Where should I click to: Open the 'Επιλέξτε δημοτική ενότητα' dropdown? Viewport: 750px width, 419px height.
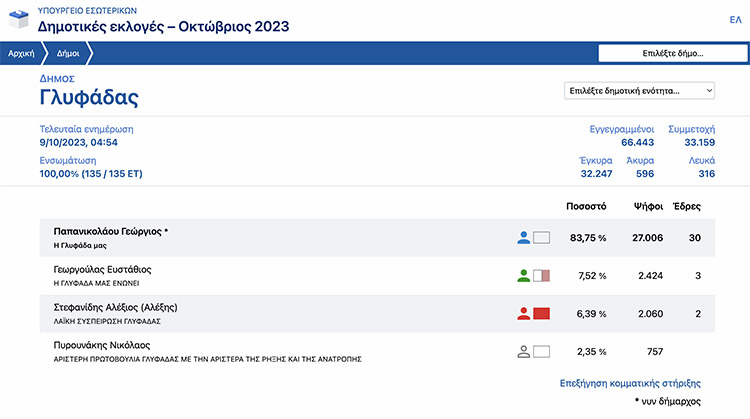click(640, 90)
